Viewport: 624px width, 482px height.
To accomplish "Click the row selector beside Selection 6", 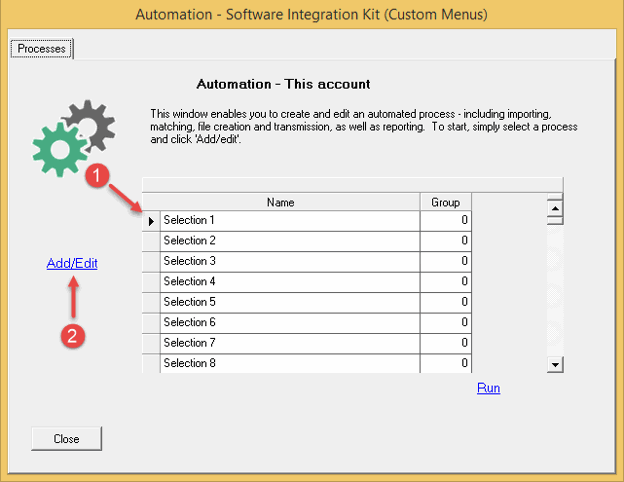I will 151,323.
